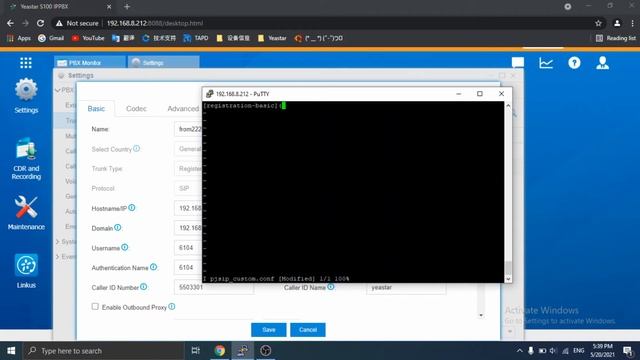This screenshot has width=640, height=360.
Task: Click the Windows search box
Action: pos(104,351)
